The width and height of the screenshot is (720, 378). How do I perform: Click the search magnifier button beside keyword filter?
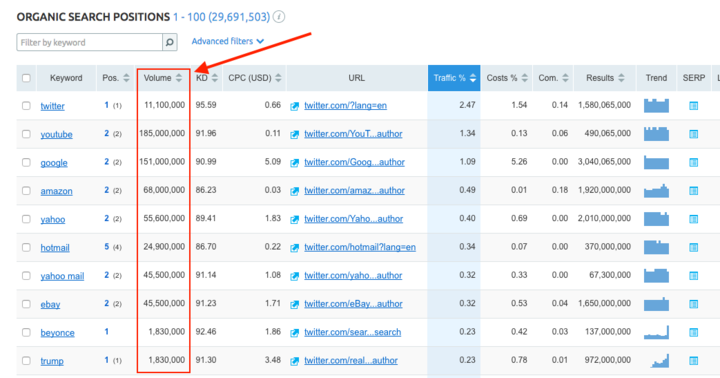169,42
